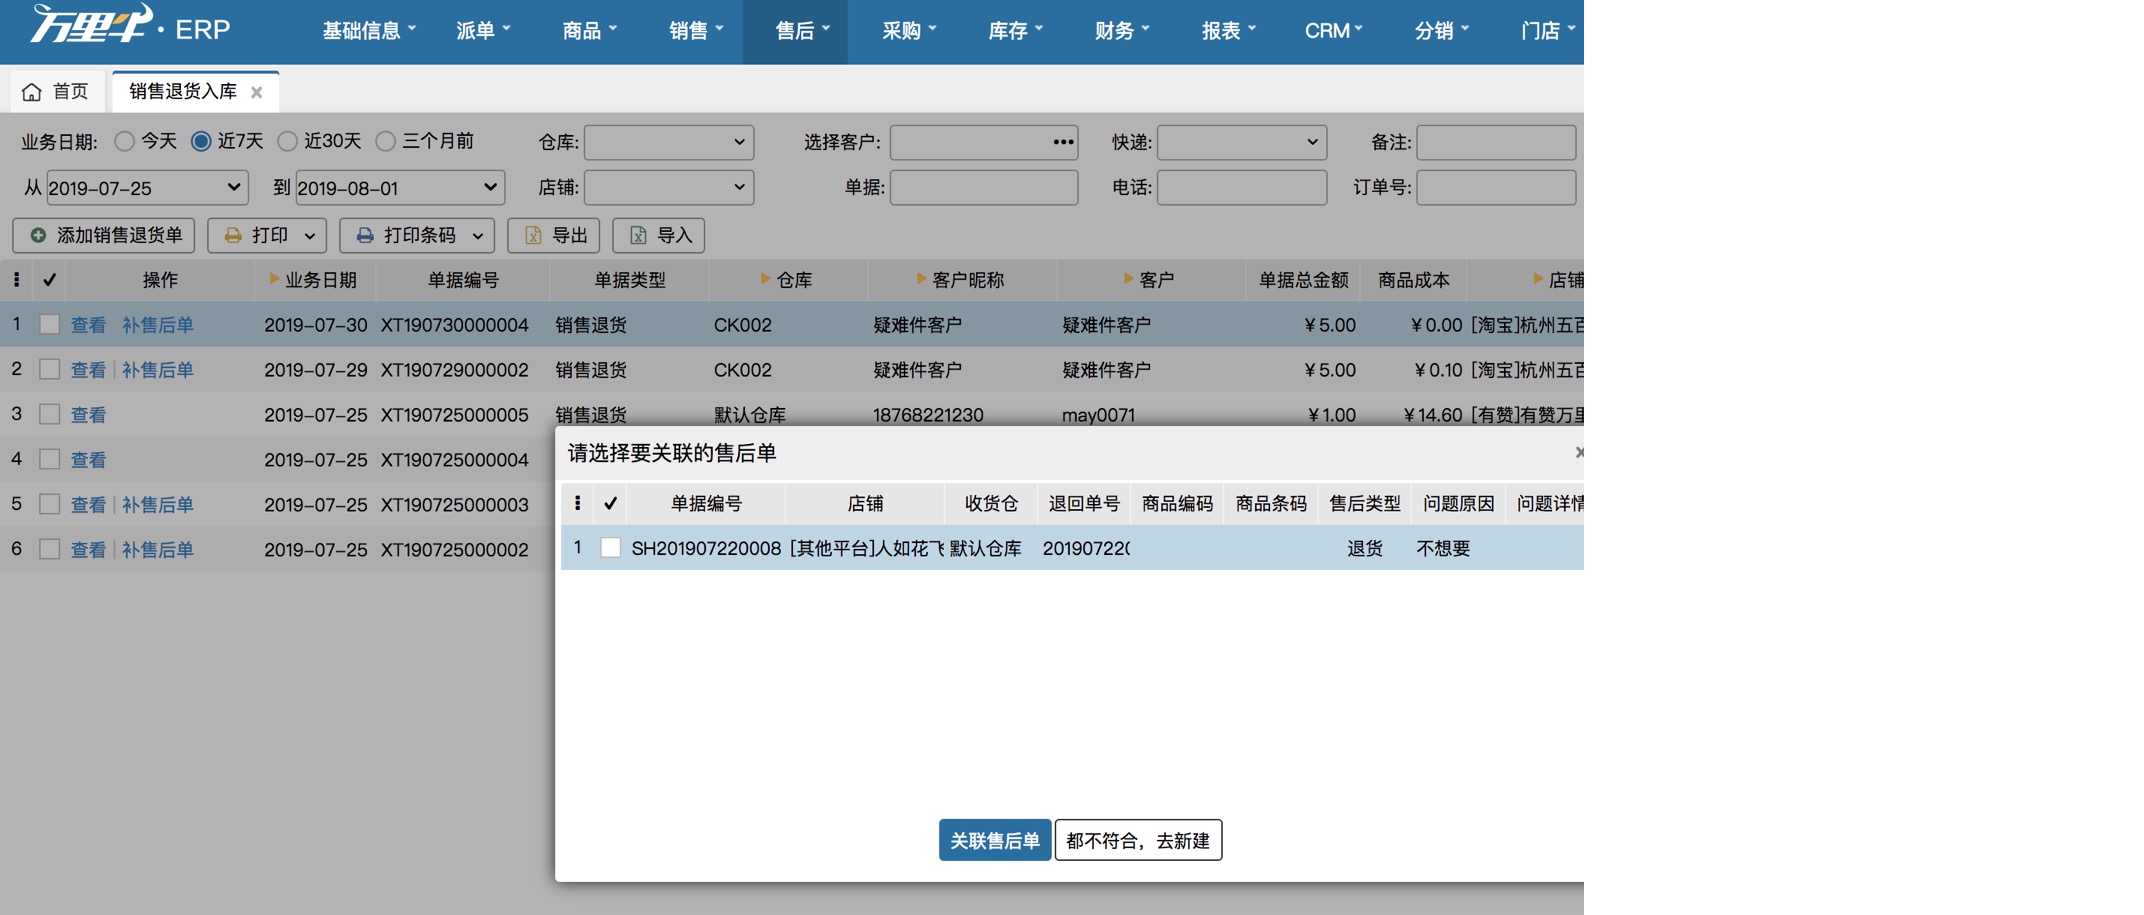Open 库存 menu
Screen dimensions: 2144x915
1015,31
